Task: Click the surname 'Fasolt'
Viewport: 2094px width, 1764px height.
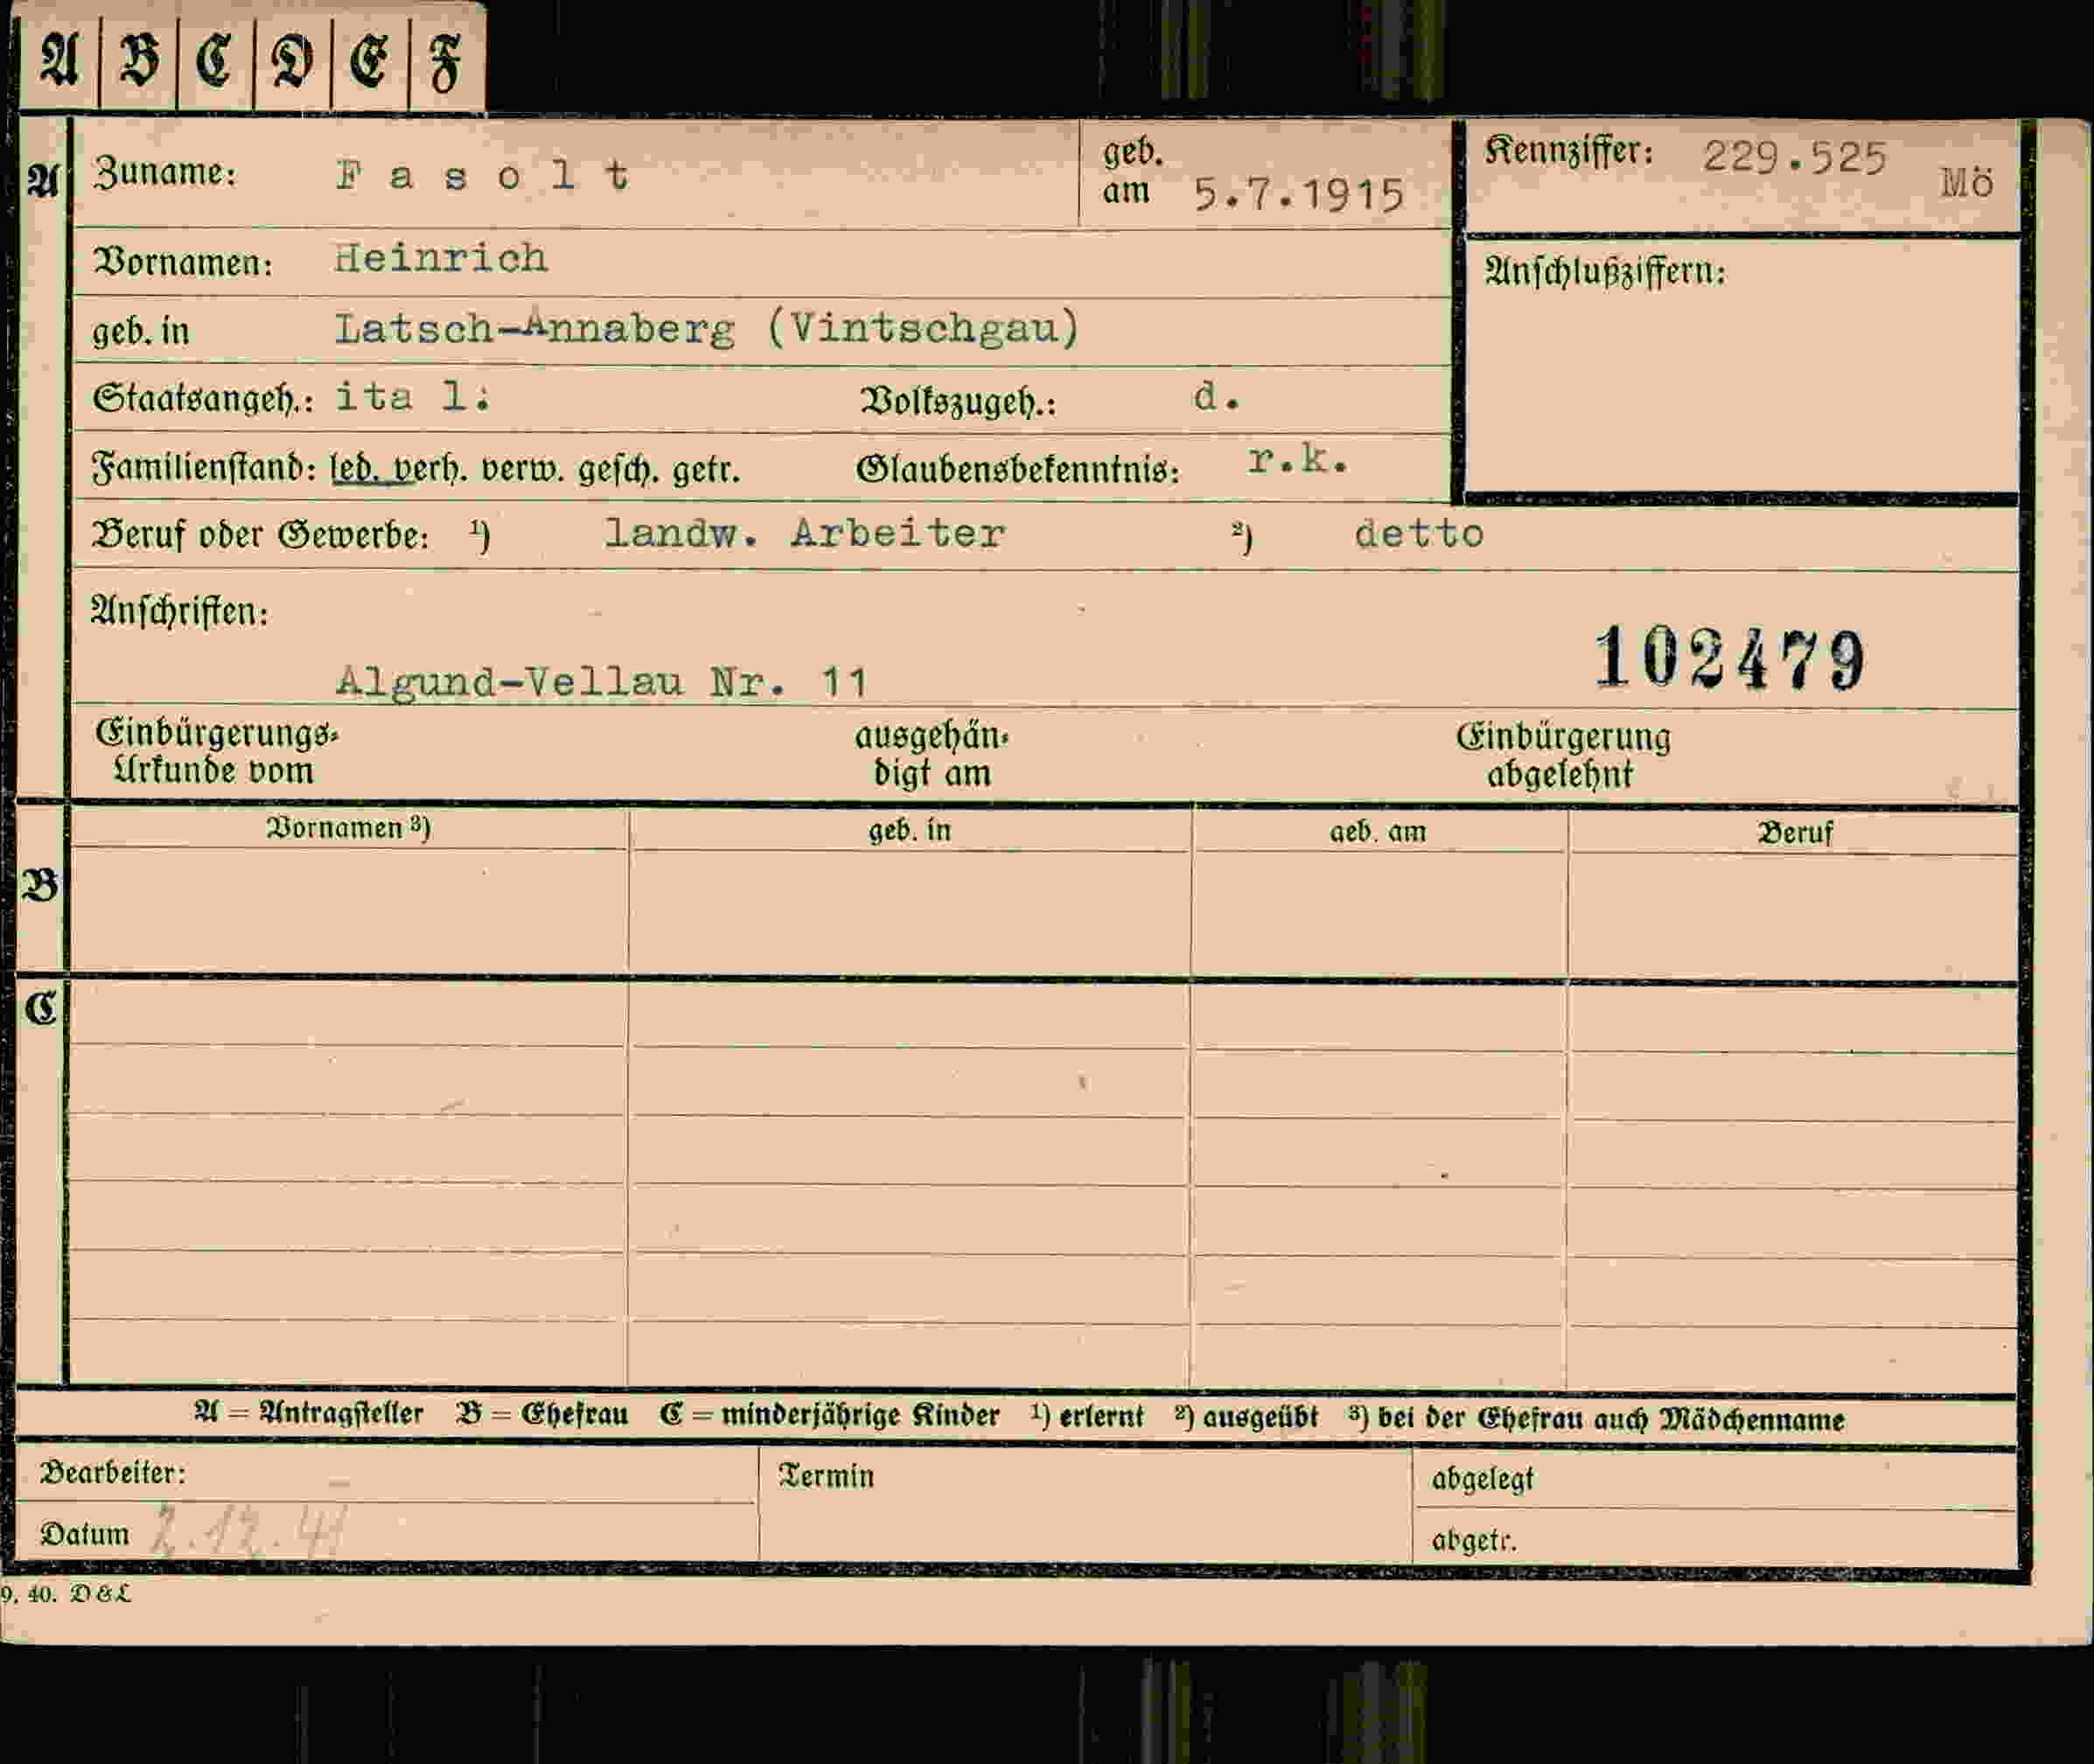Action: pos(483,176)
